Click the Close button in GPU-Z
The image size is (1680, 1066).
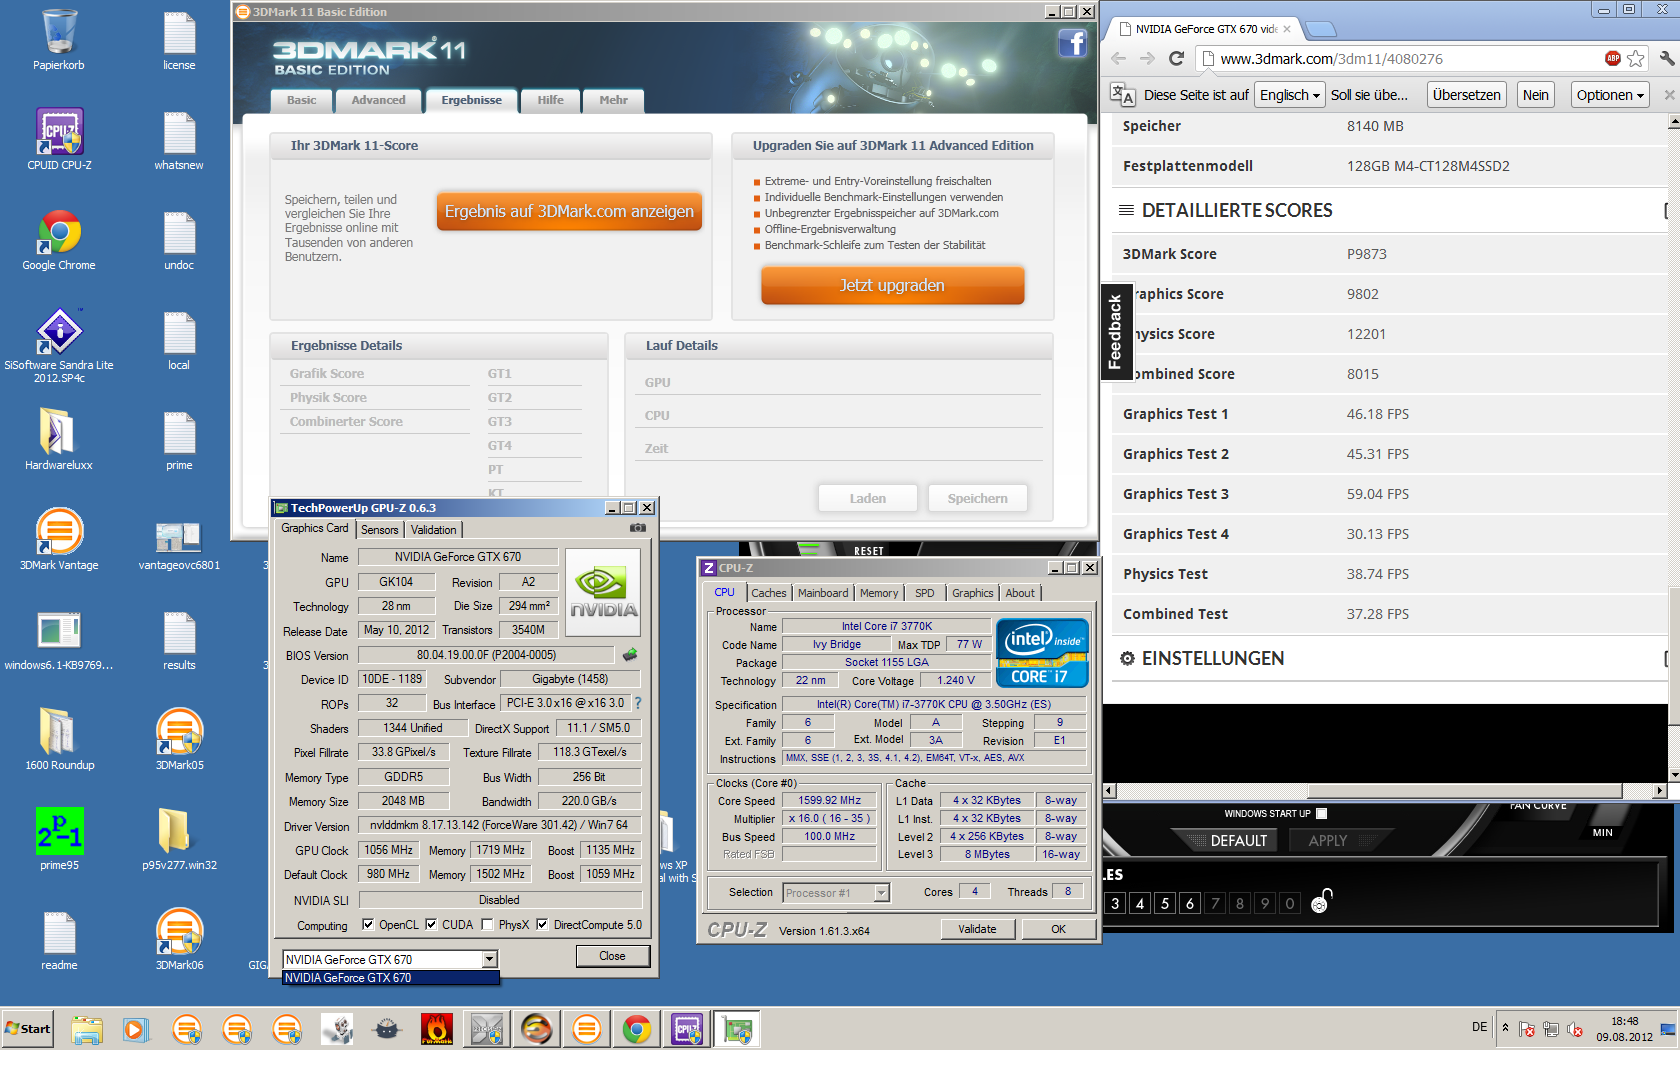coord(612,956)
